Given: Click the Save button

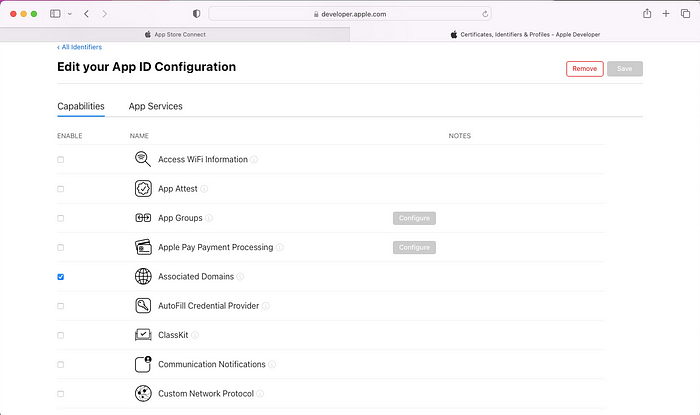Looking at the screenshot, I should click(x=625, y=69).
